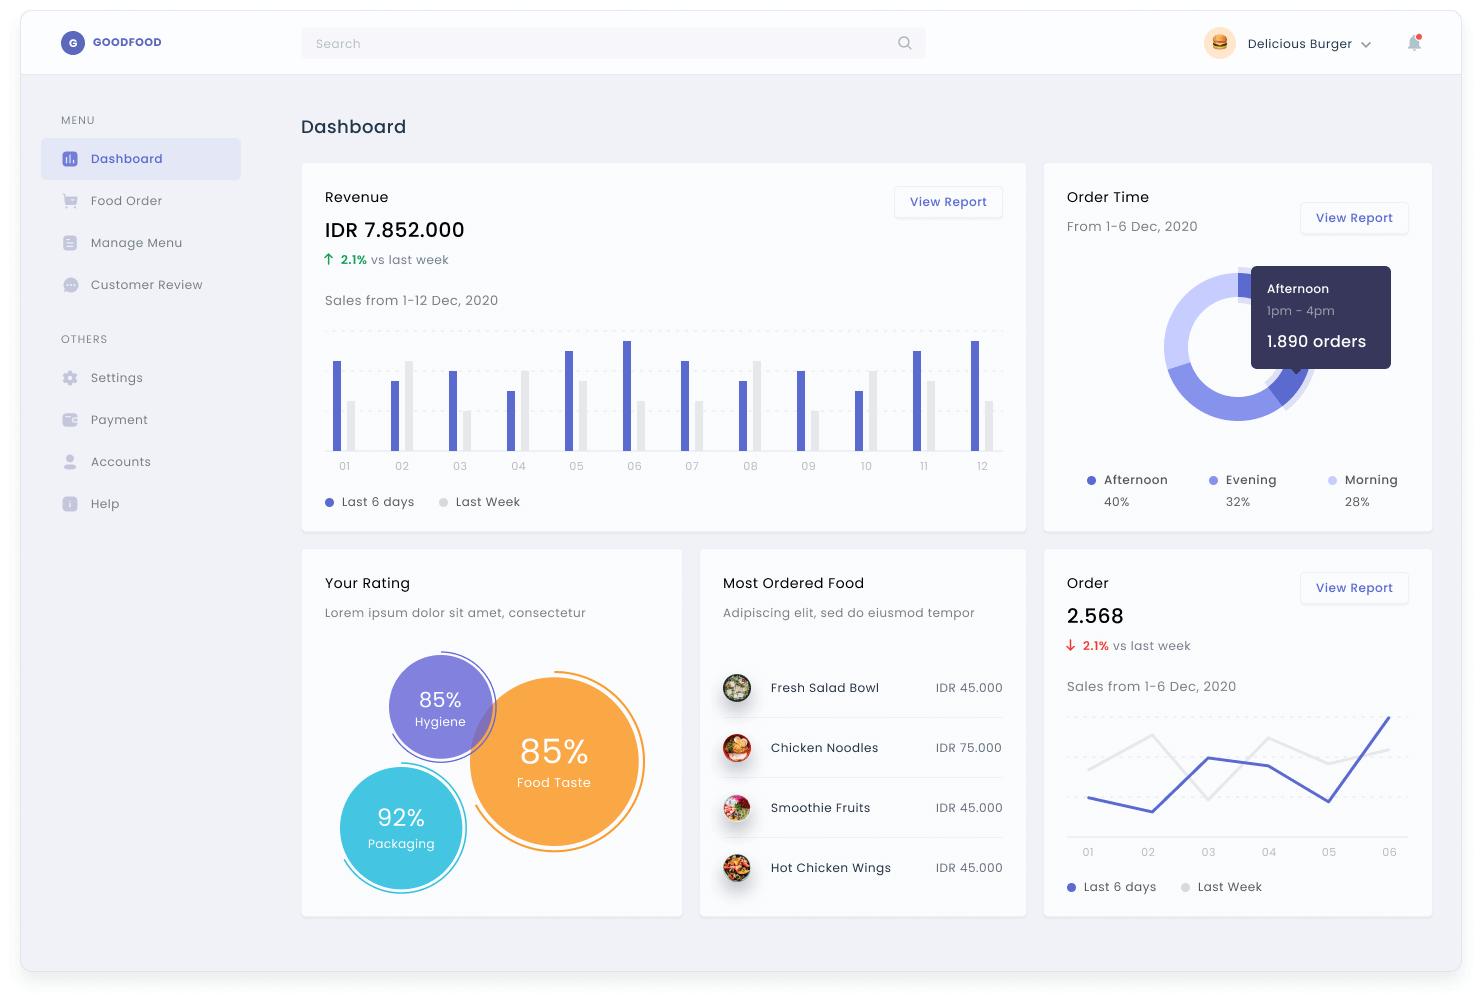Click the Evening 32% value

[x=1238, y=502]
